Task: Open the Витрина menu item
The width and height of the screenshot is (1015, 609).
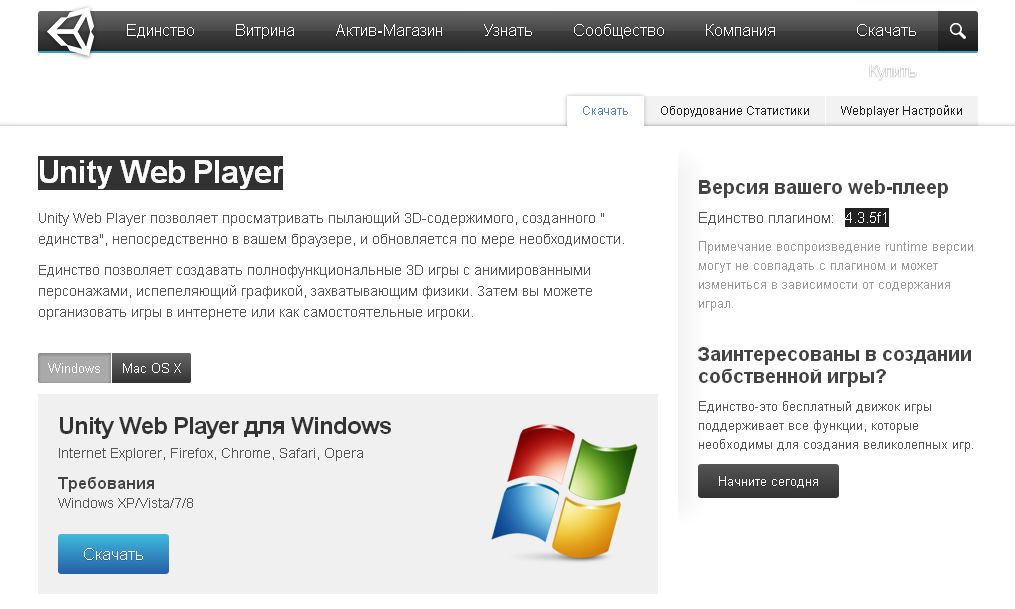Action: (x=264, y=30)
